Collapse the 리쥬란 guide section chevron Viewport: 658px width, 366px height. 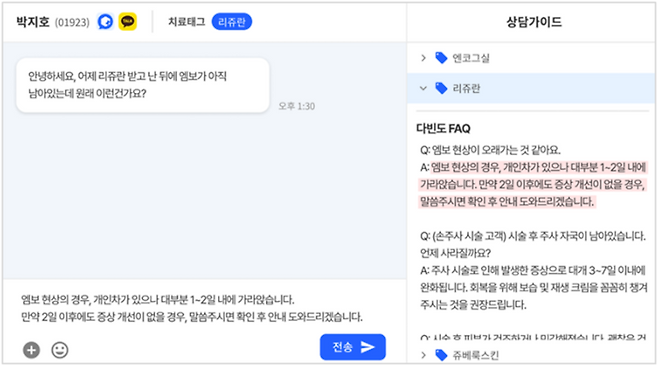click(x=423, y=88)
